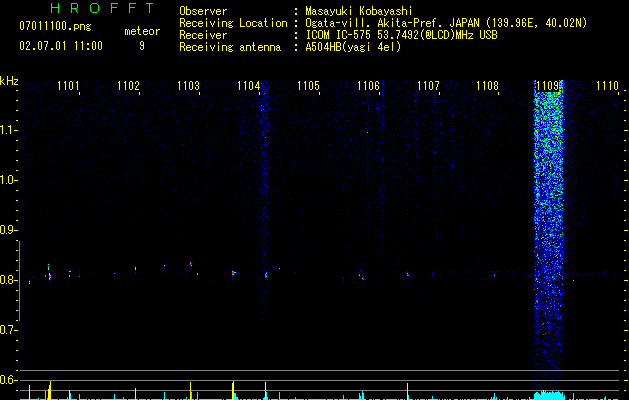Click the kHz axis unit label
This screenshot has width=629, height=400.
click(9, 81)
